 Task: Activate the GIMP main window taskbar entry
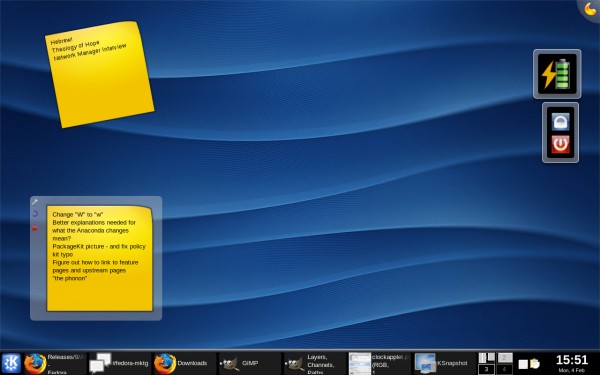(249, 363)
